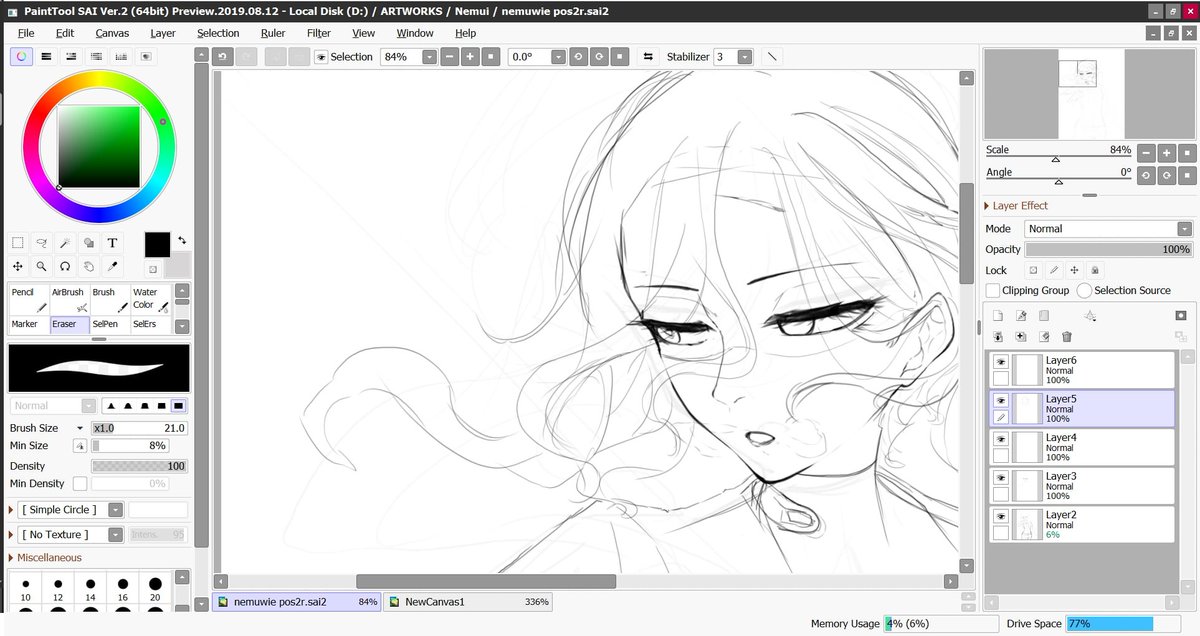Create a new normal layer
The width and height of the screenshot is (1200, 636).
click(x=998, y=315)
